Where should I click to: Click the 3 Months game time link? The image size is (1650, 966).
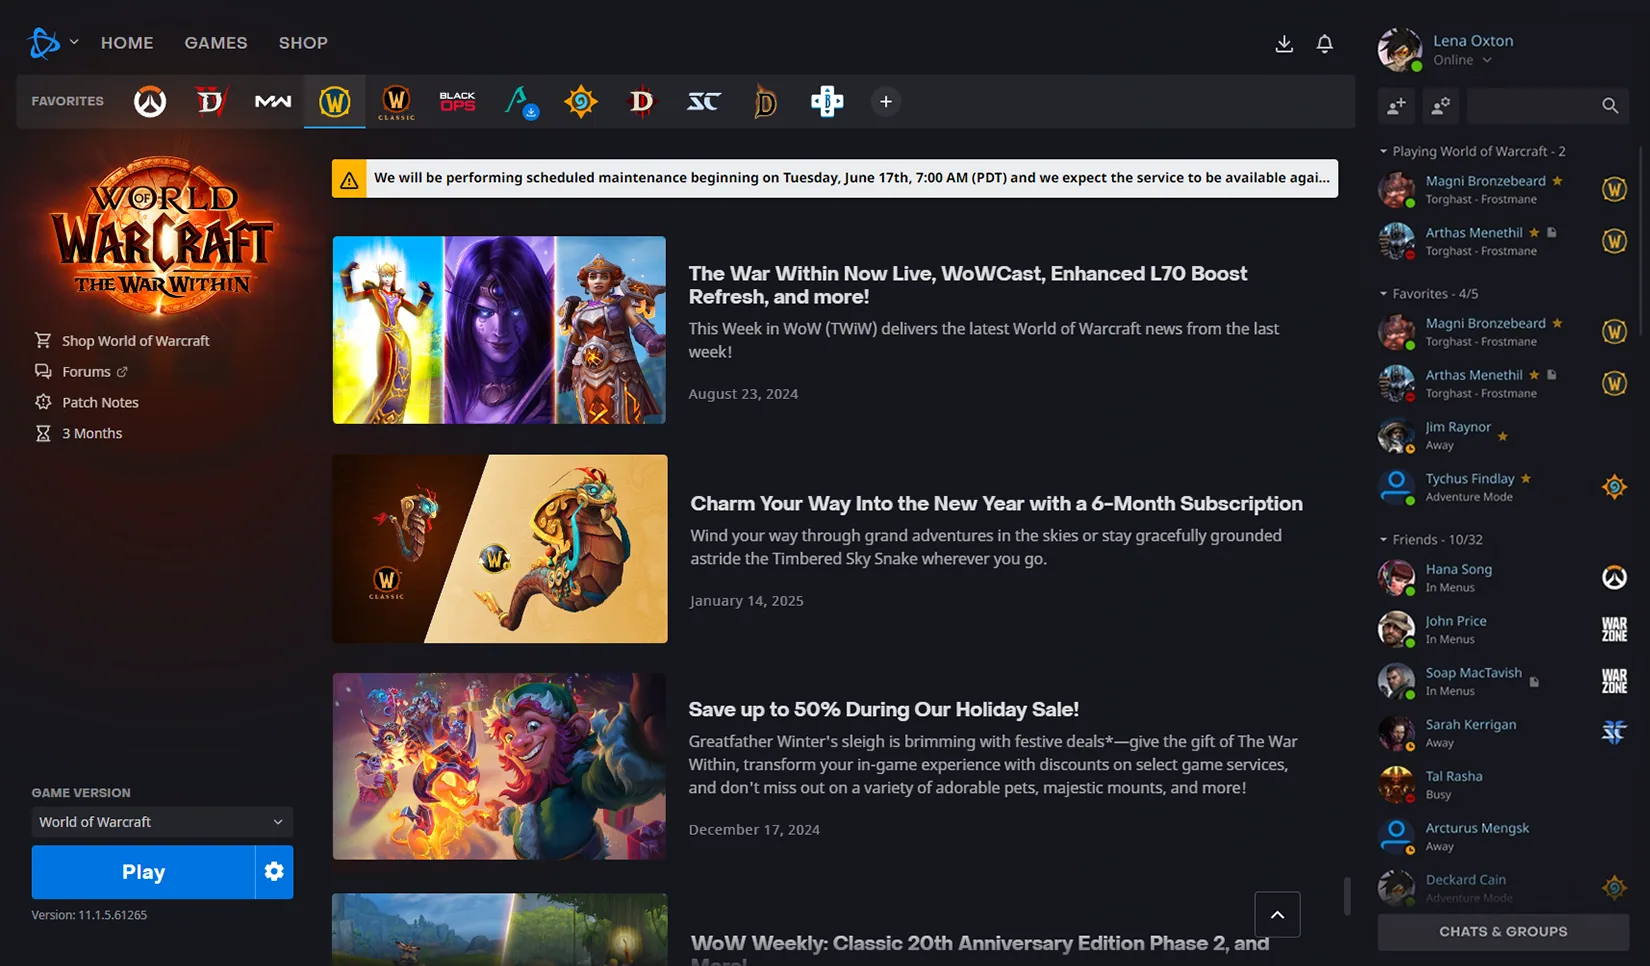[79, 434]
